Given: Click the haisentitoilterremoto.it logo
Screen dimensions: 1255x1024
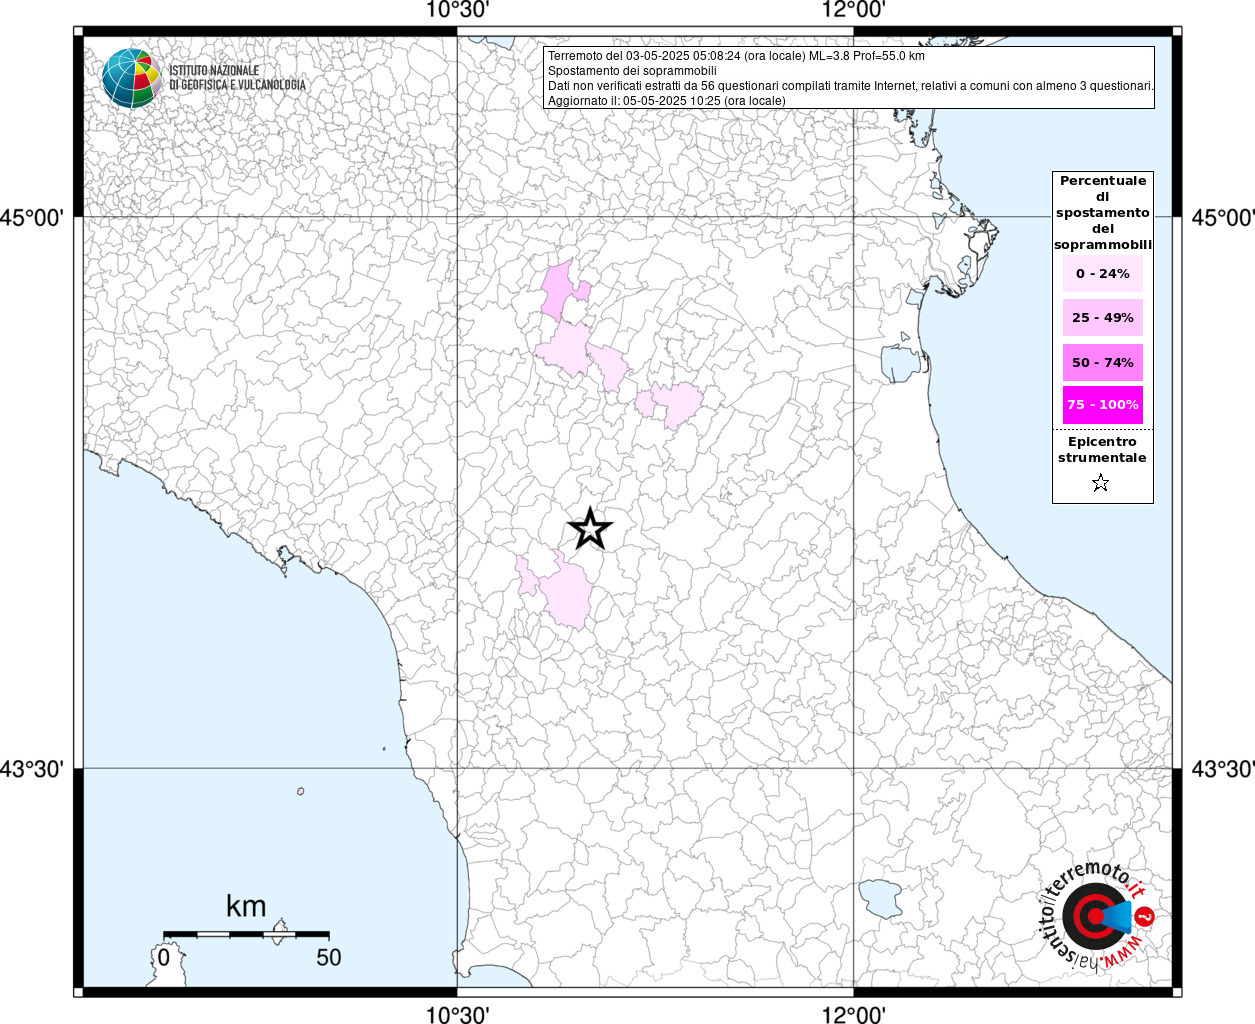Looking at the screenshot, I should tap(1097, 915).
